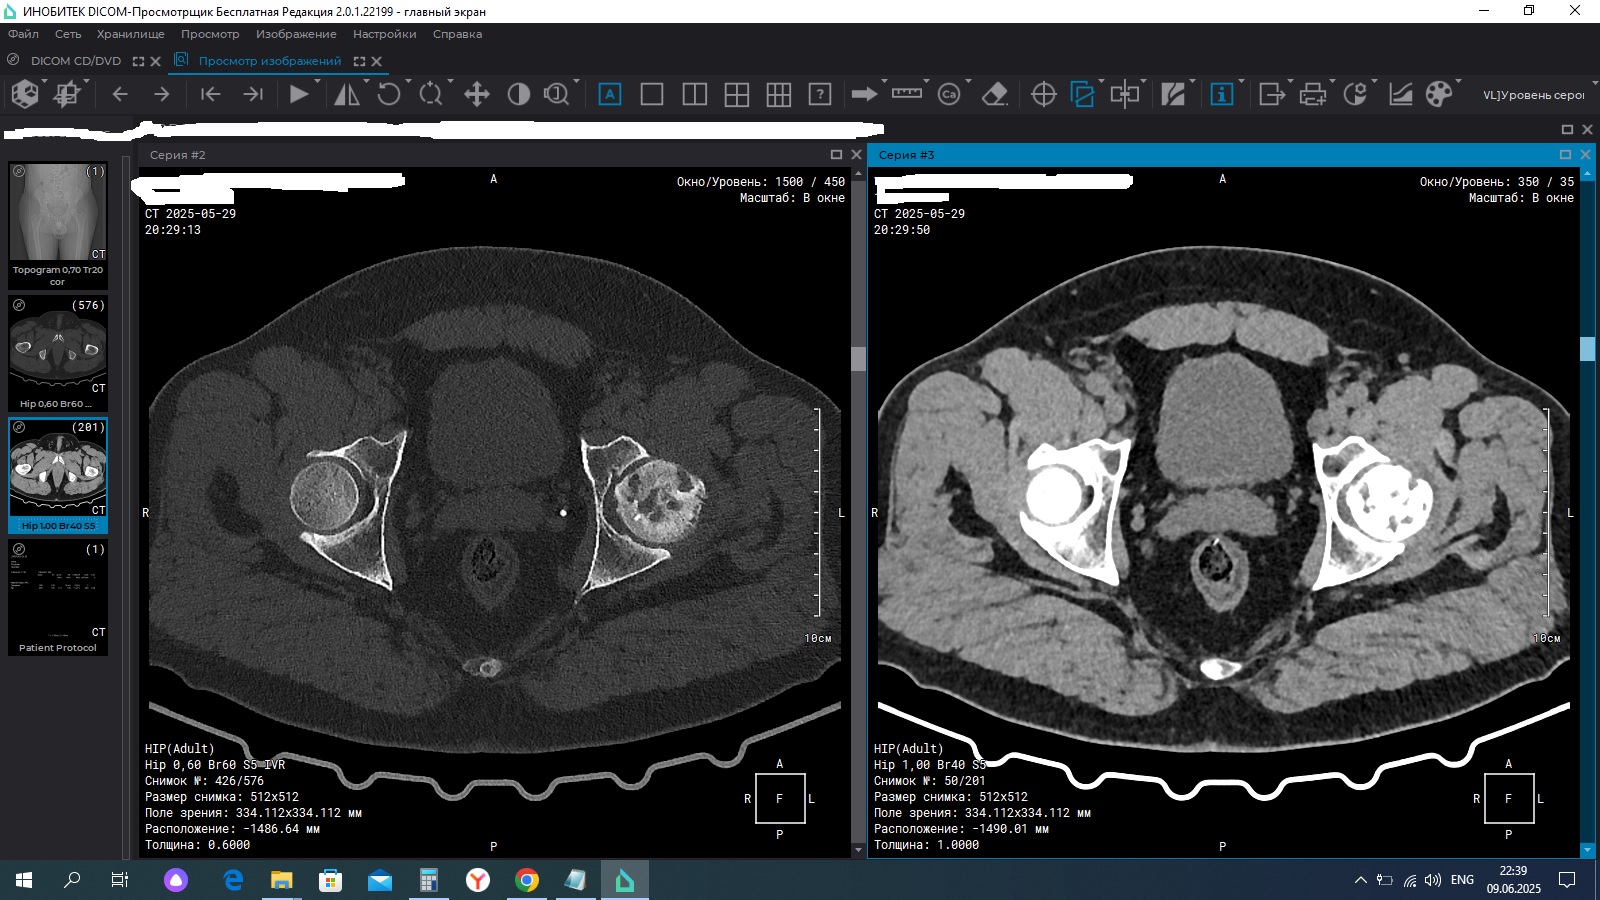Select the ruler measurement tool
The image size is (1600, 900).
pyautogui.click(x=906, y=94)
